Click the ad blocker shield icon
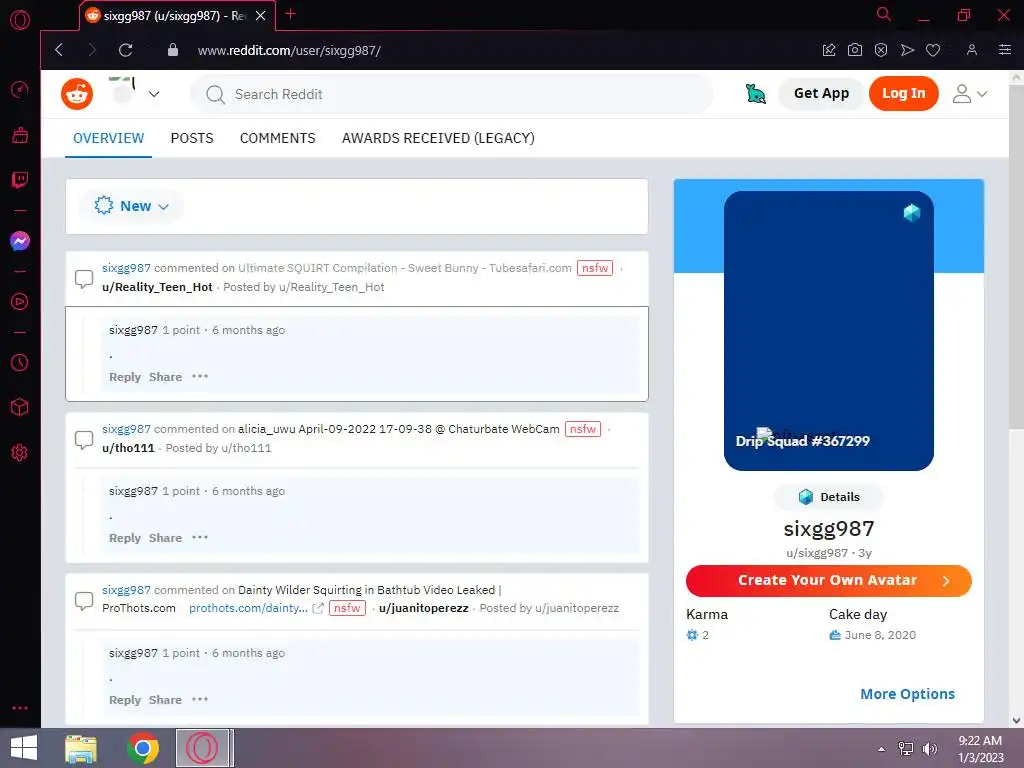This screenshot has width=1024, height=768. click(881, 50)
